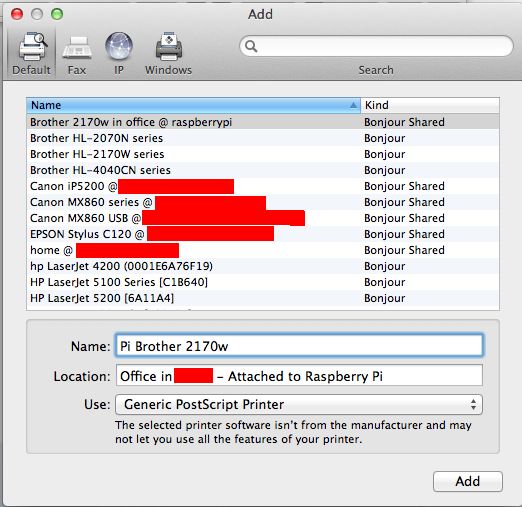Pick Brother HL-4040CN series printer

(x=263, y=170)
